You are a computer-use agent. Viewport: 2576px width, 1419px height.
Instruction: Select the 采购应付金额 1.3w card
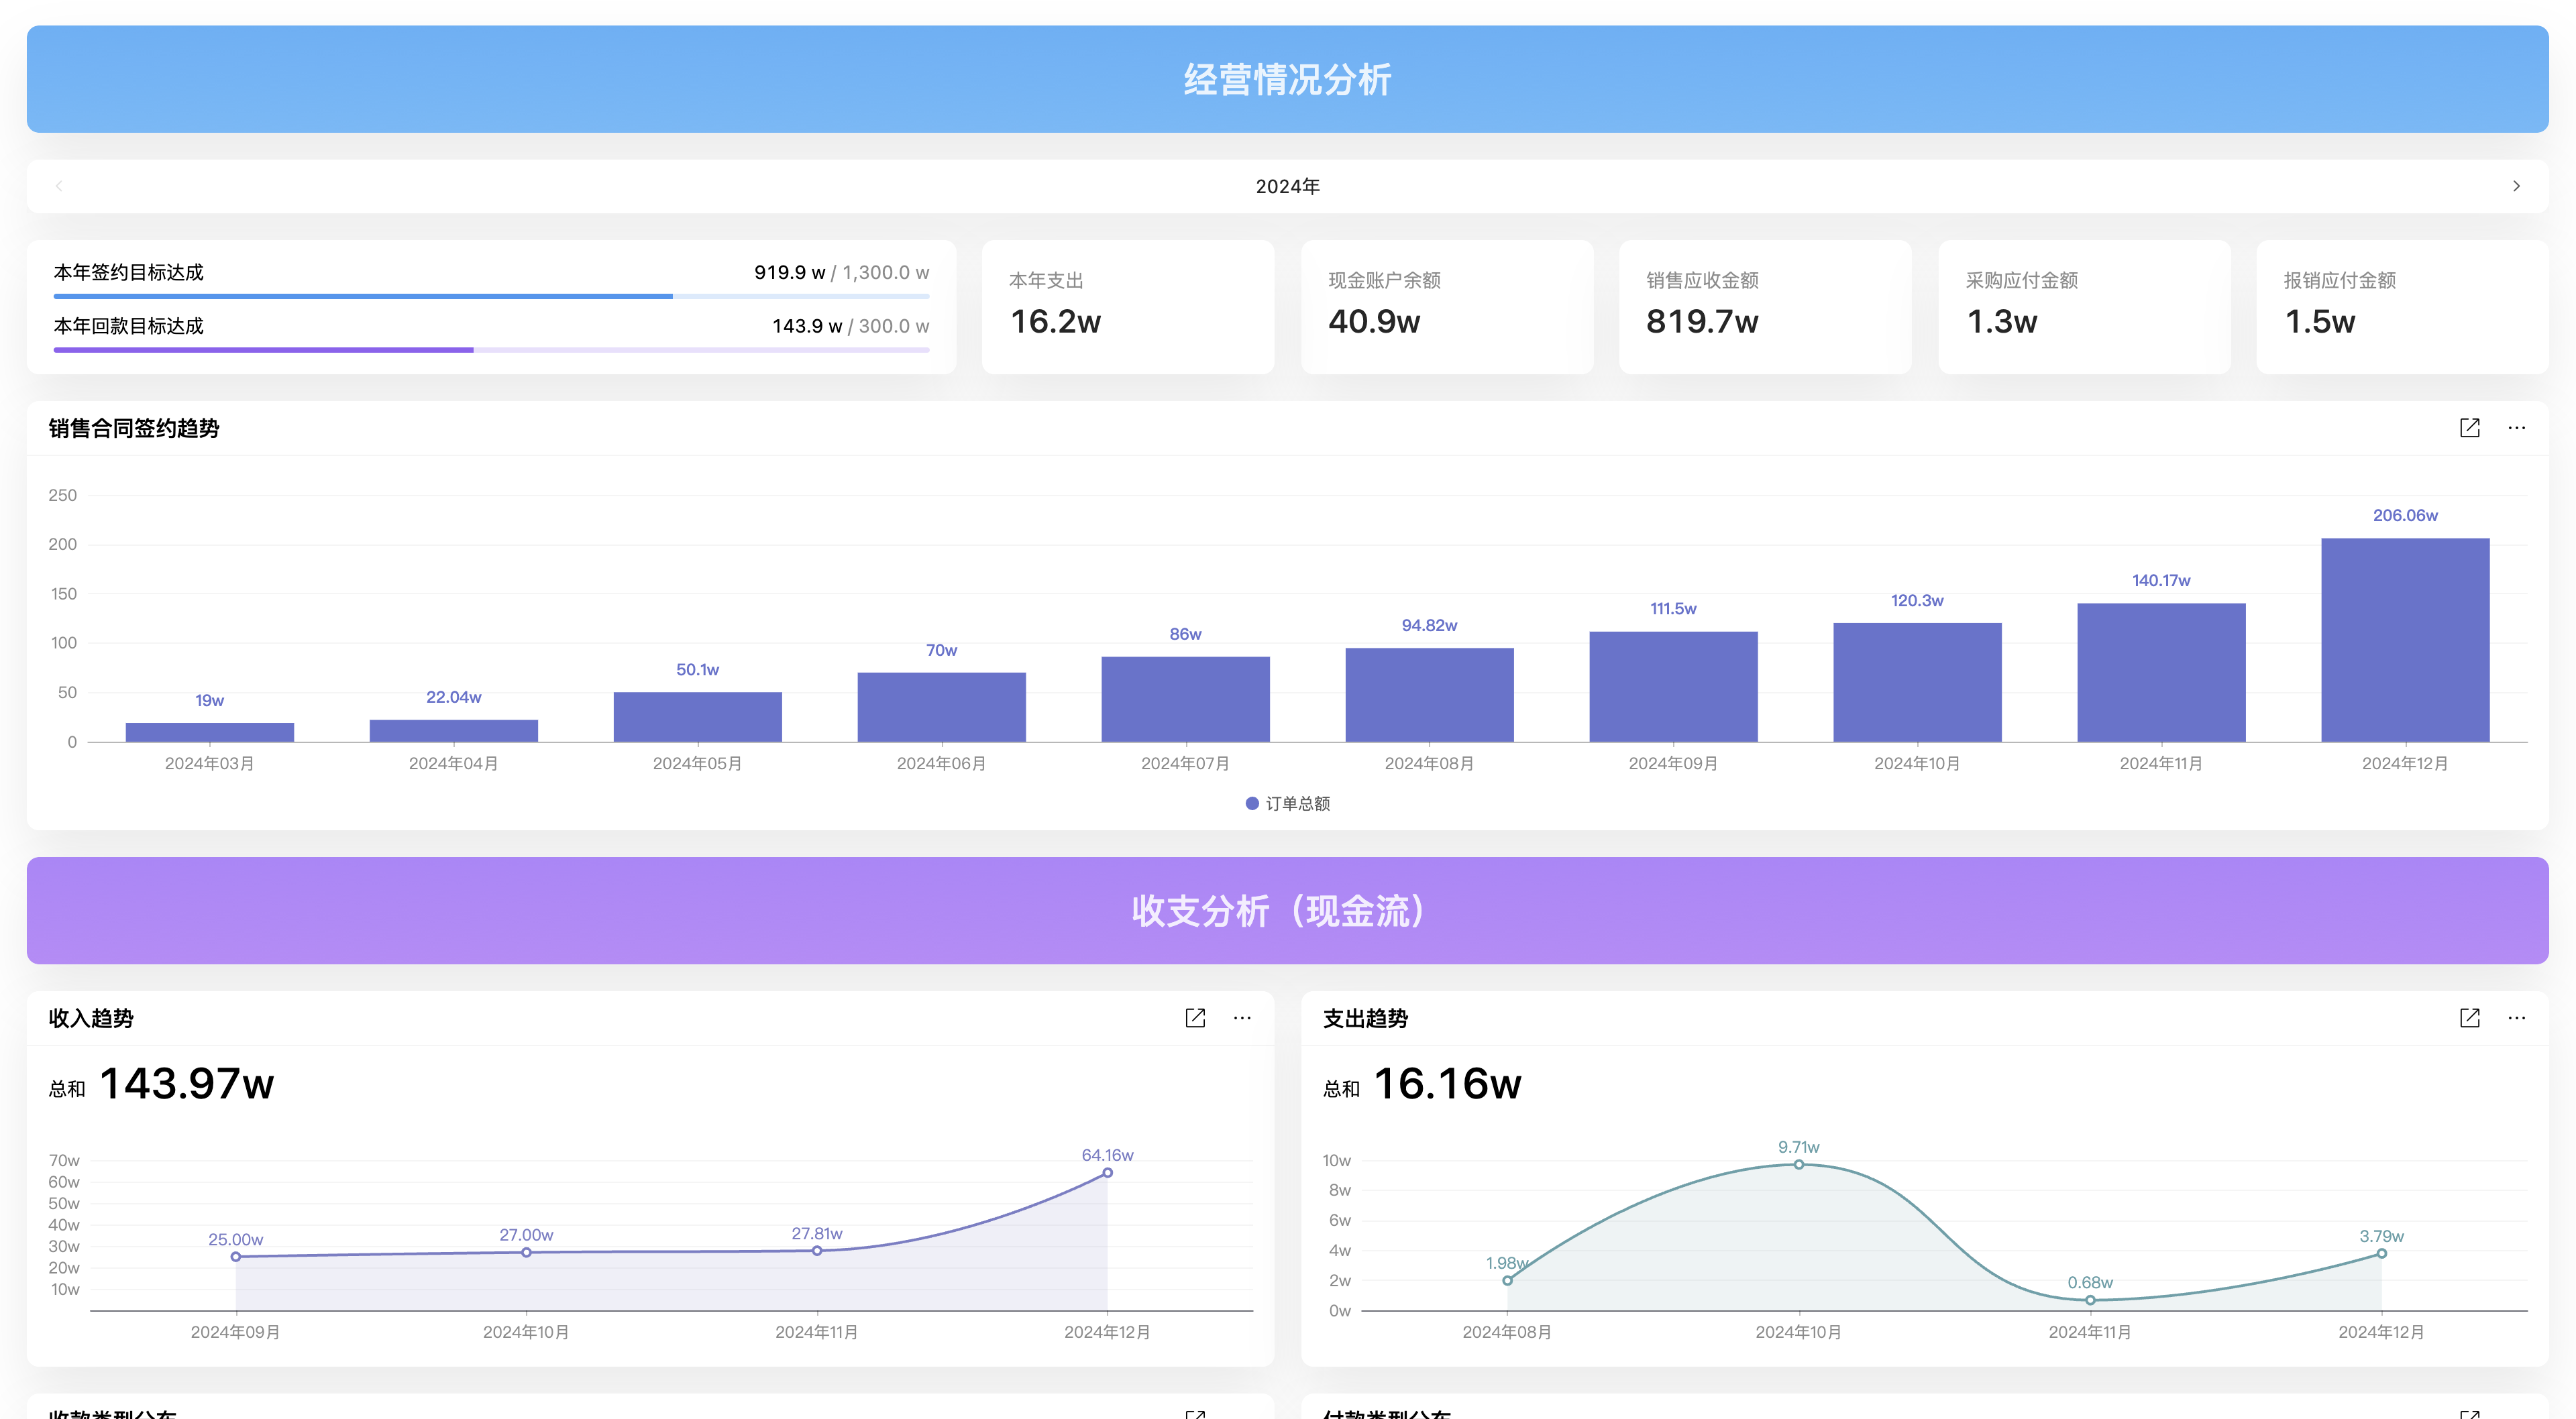point(2083,307)
